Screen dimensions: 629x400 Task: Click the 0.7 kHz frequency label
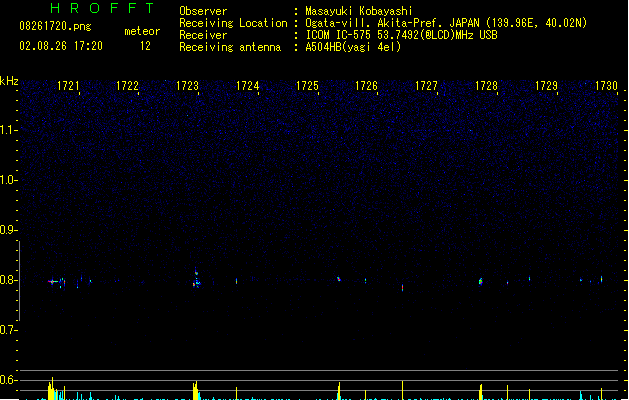pos(8,330)
